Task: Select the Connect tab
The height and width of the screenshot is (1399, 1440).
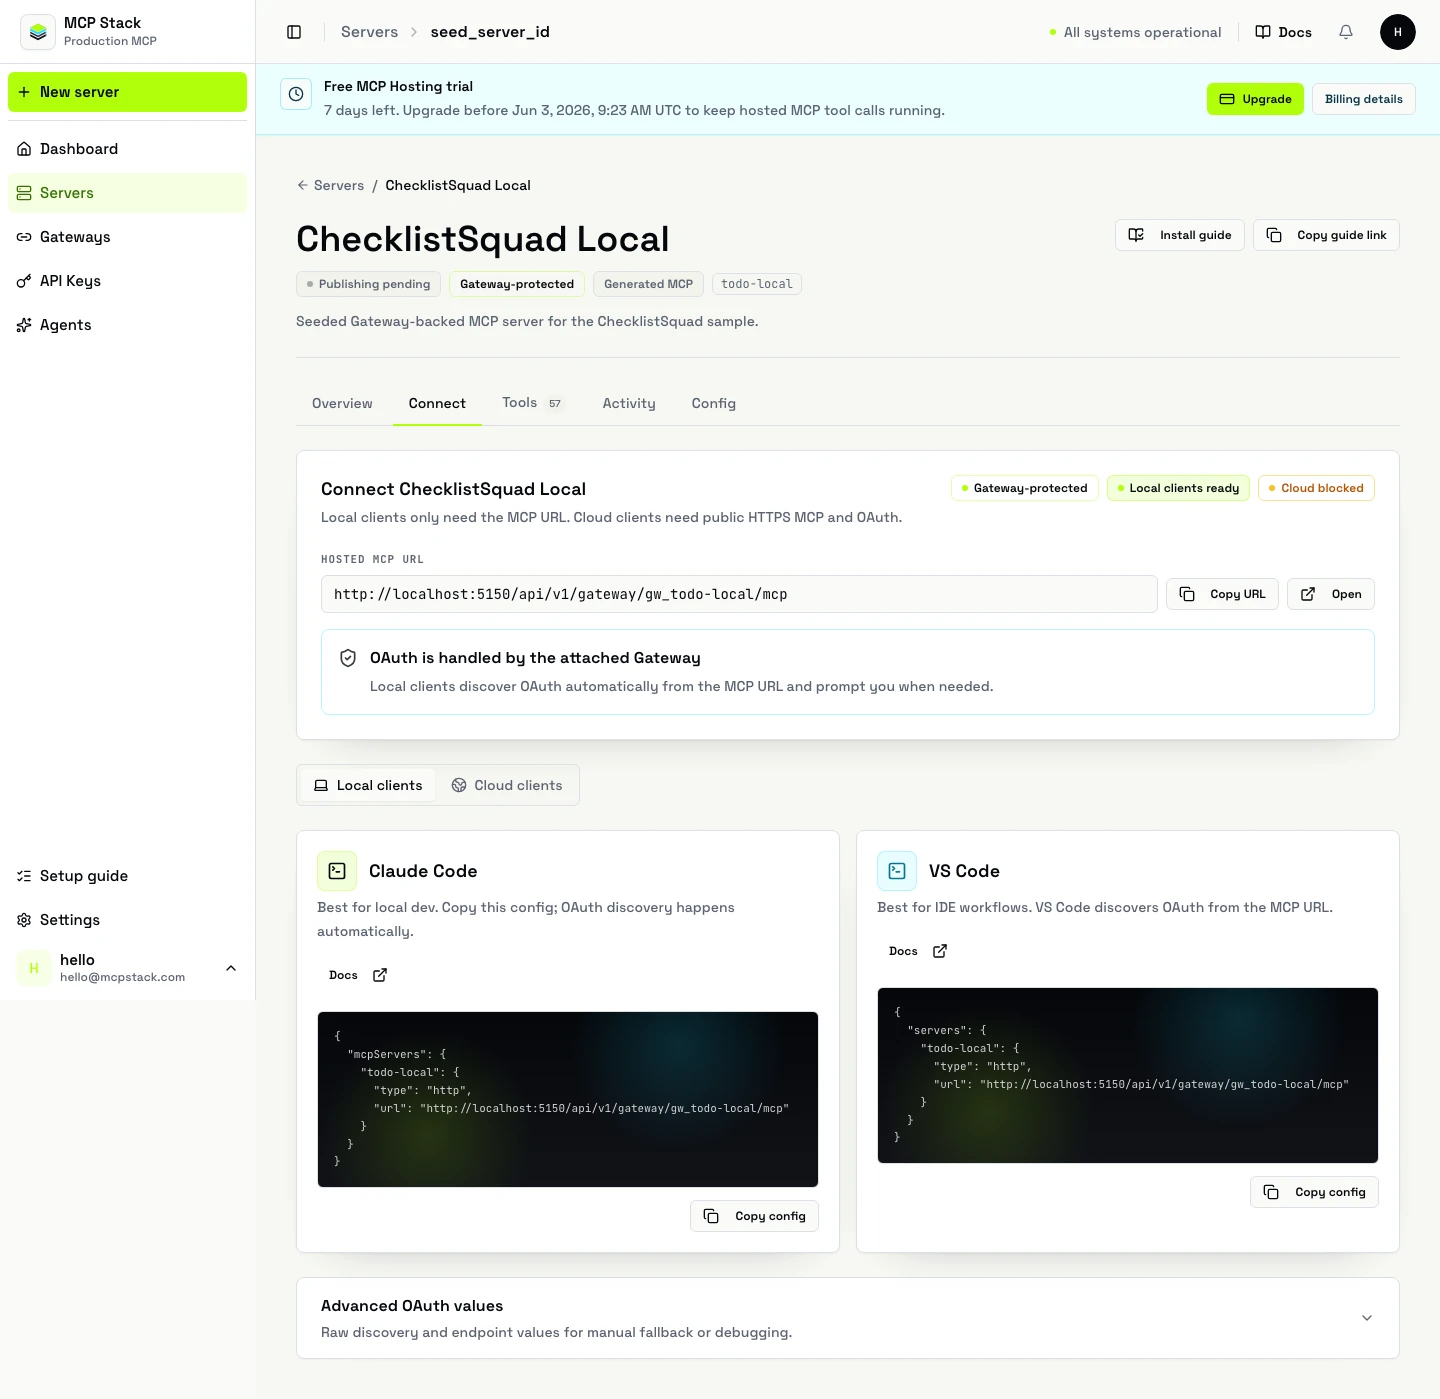Action: click(437, 403)
